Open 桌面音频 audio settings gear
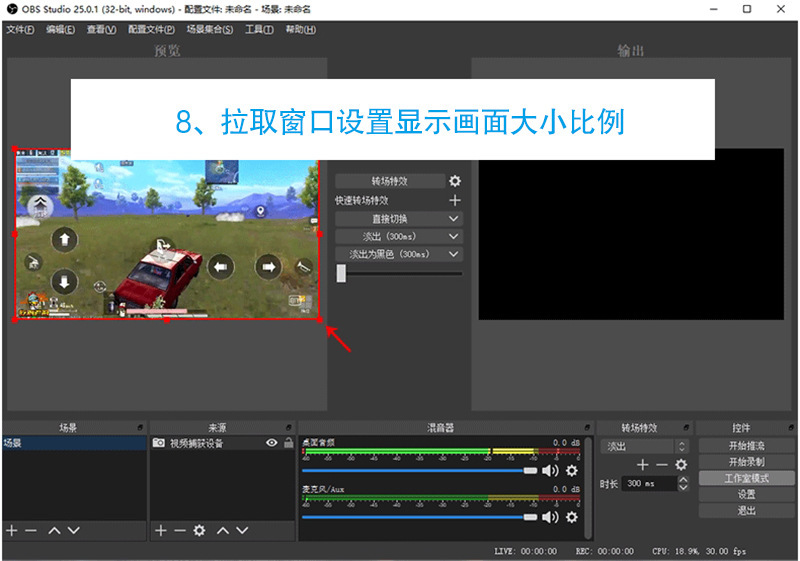Screen dimensions: 800x561 (x=572, y=470)
